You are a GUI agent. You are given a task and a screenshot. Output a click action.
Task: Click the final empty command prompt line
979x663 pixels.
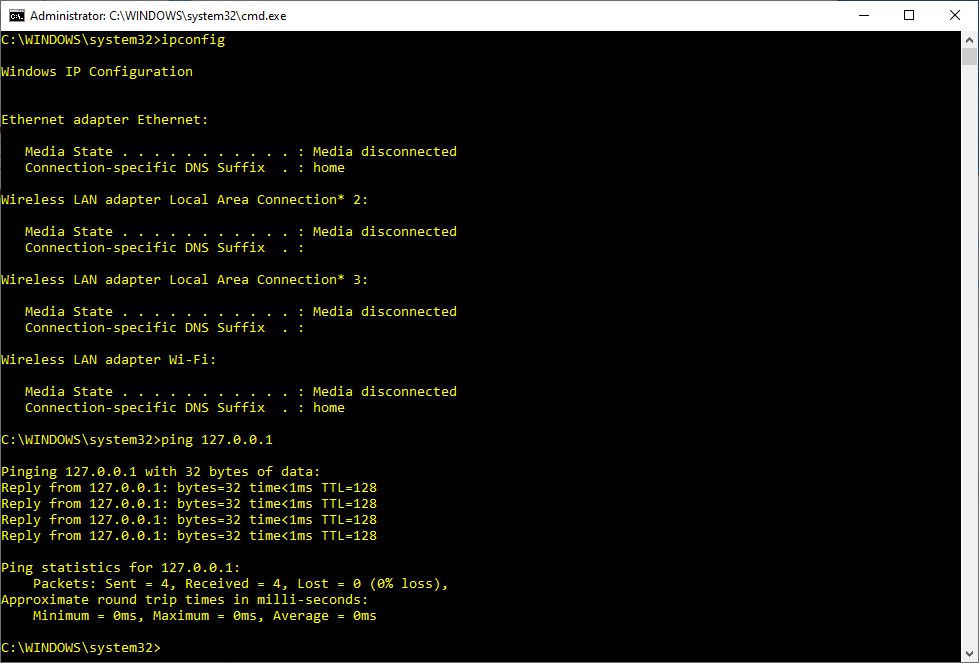[81, 648]
